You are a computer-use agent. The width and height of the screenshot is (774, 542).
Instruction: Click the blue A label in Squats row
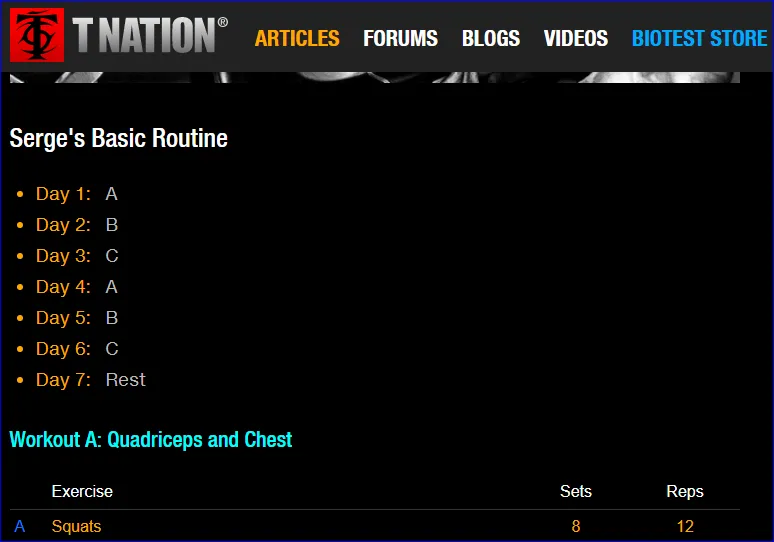point(19,527)
